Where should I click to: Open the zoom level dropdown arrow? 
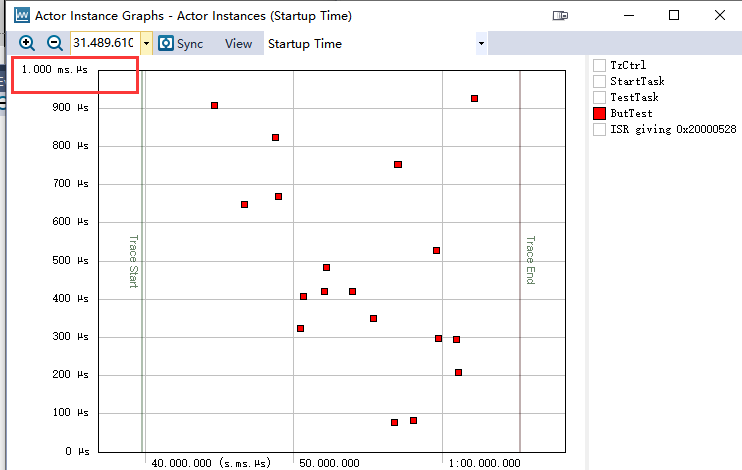pyautogui.click(x=146, y=44)
